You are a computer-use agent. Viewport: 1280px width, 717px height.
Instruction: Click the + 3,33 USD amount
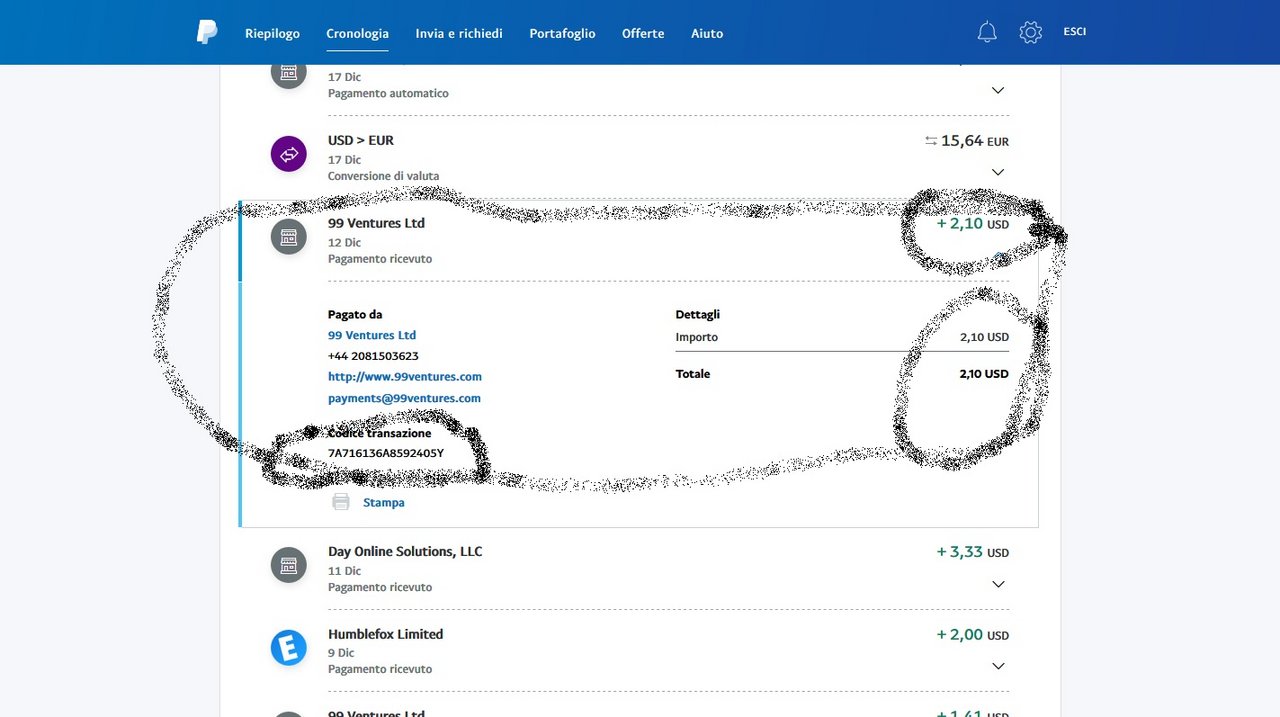(x=972, y=552)
